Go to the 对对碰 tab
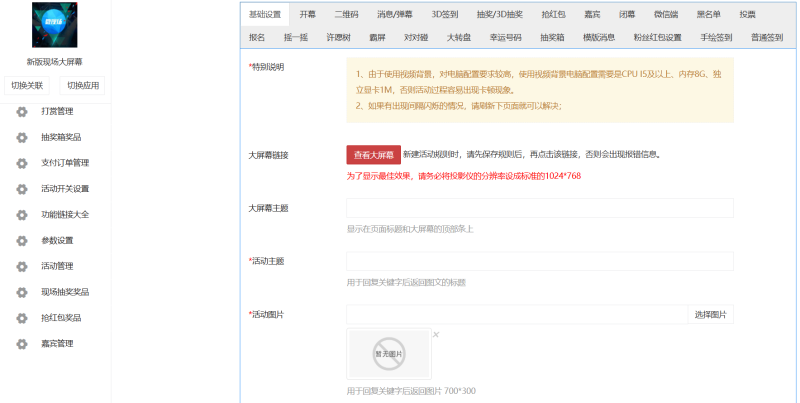This screenshot has width=800, height=403. point(416,37)
